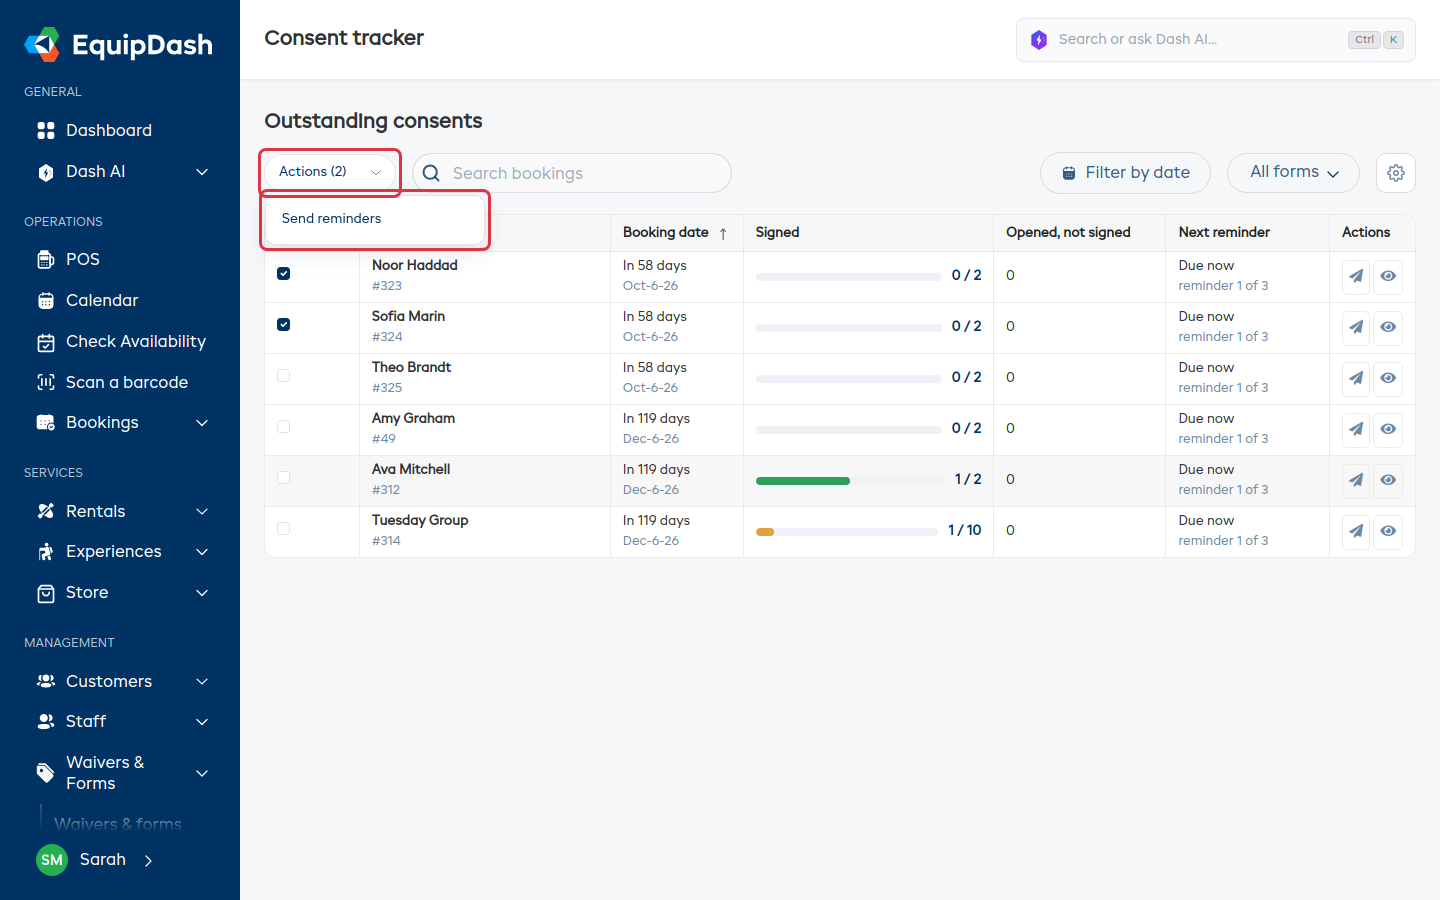Click the Waivers & Forms tag icon

46,773
